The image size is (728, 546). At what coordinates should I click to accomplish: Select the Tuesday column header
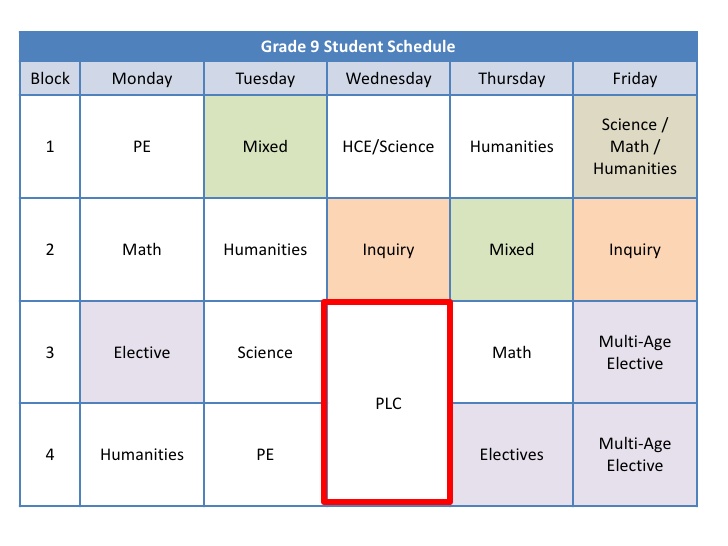click(x=265, y=79)
